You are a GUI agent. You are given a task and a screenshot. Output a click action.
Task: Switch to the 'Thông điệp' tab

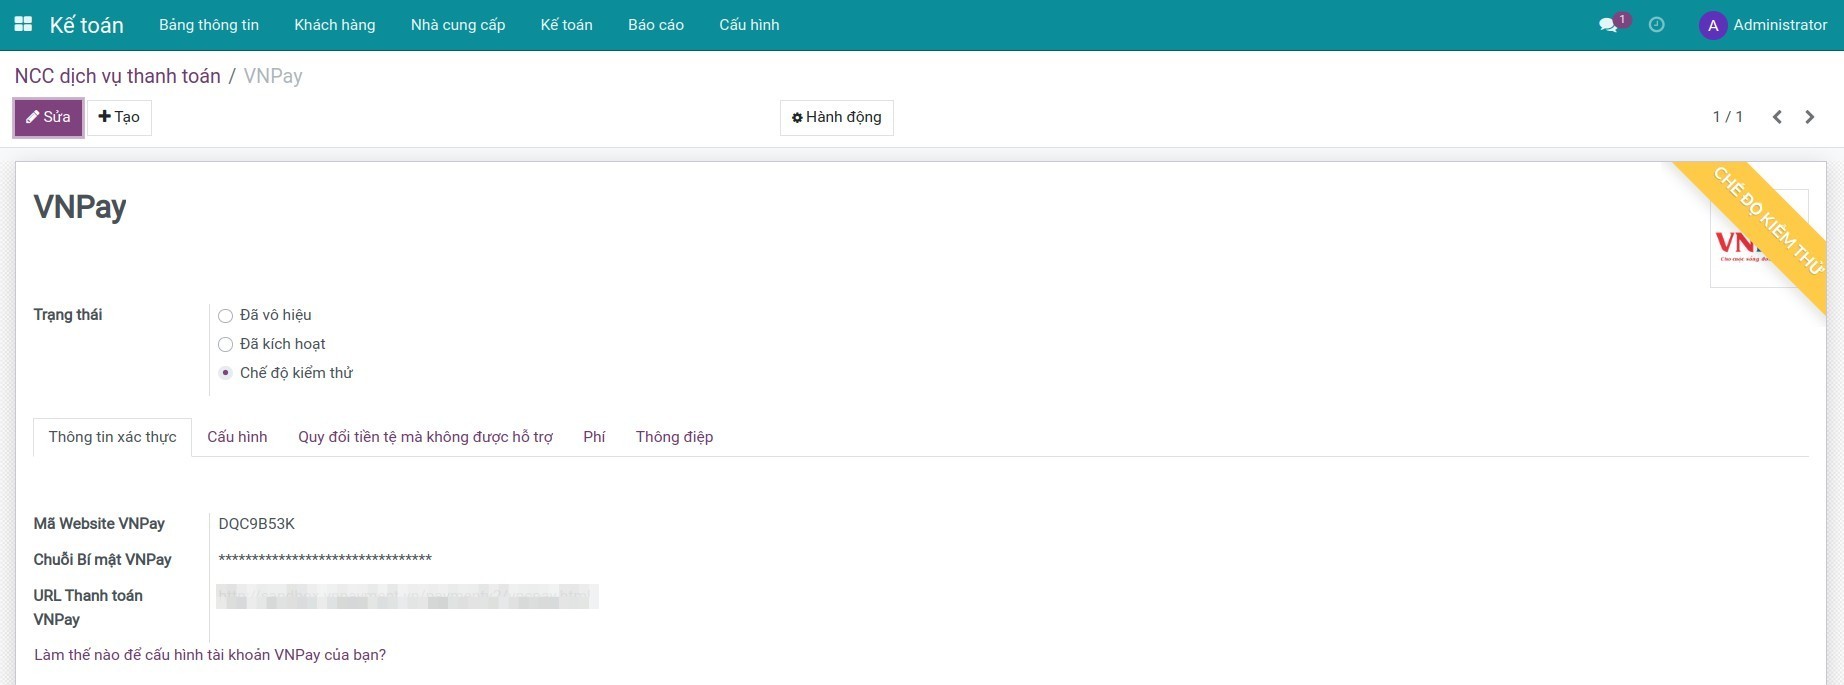(674, 437)
